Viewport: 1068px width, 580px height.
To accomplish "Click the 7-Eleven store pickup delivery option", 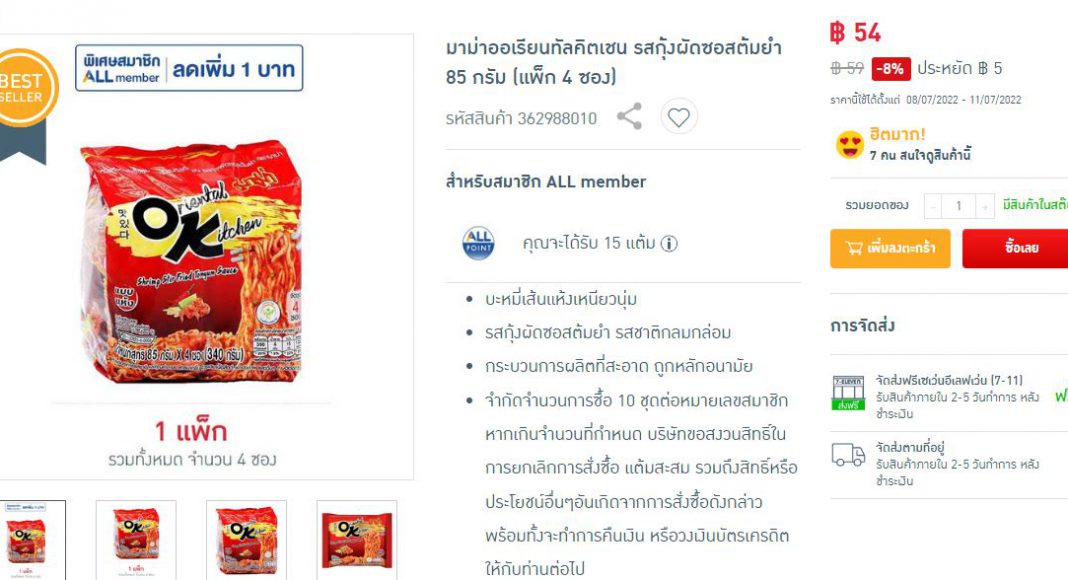I will coord(949,396).
